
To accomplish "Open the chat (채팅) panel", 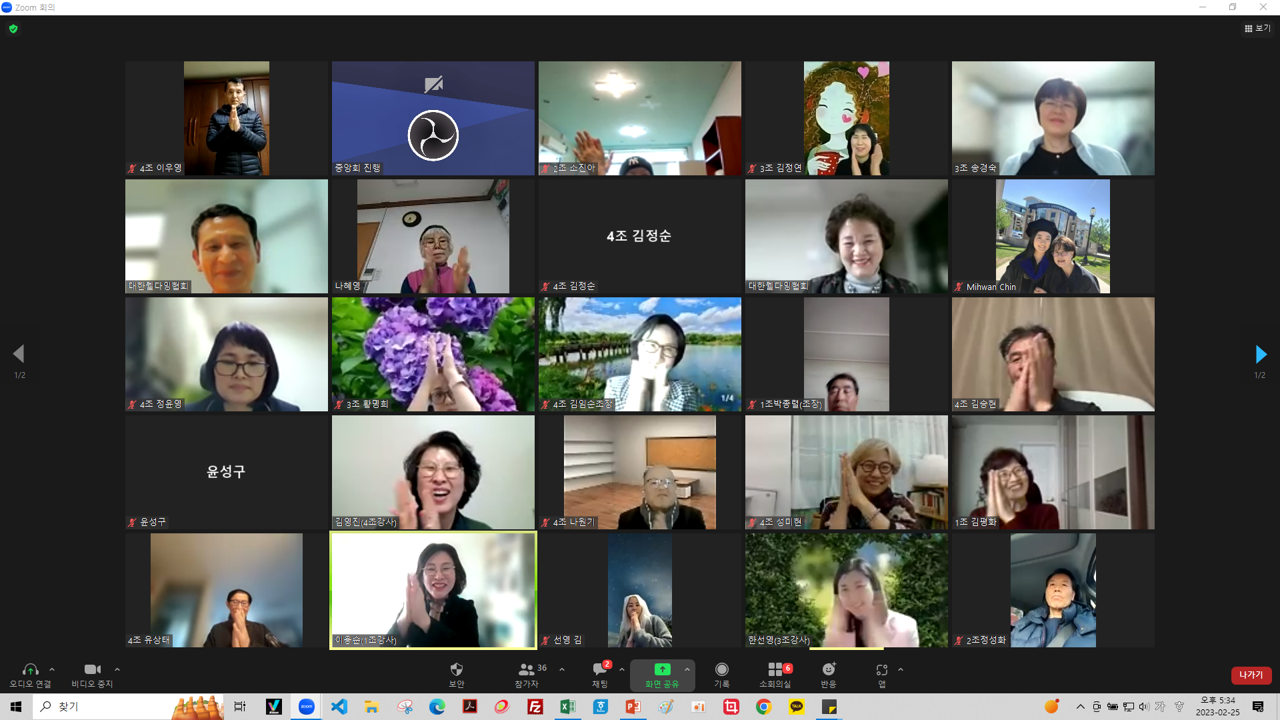I will point(600,670).
